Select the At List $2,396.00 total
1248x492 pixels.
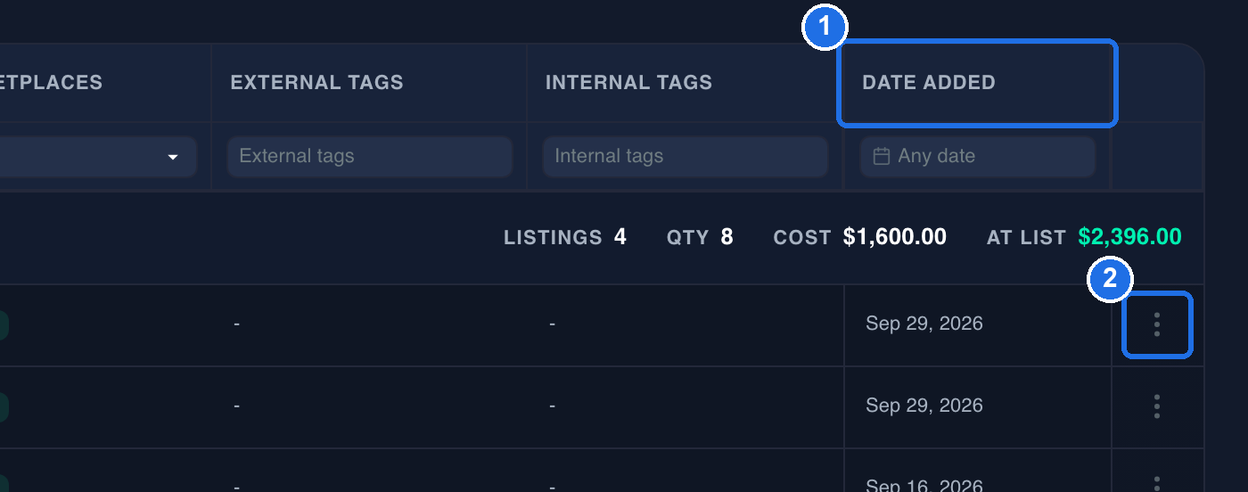[x=1084, y=237]
